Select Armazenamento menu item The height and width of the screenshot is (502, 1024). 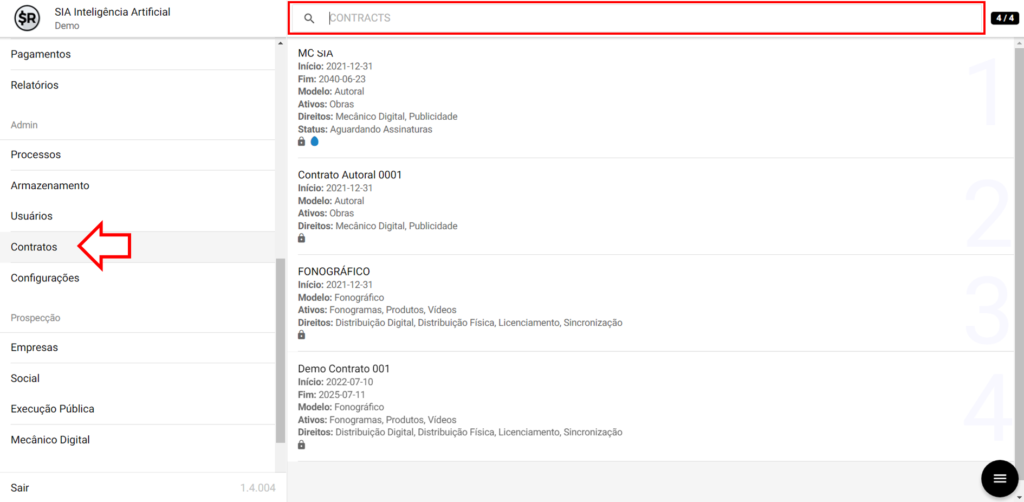(50, 186)
